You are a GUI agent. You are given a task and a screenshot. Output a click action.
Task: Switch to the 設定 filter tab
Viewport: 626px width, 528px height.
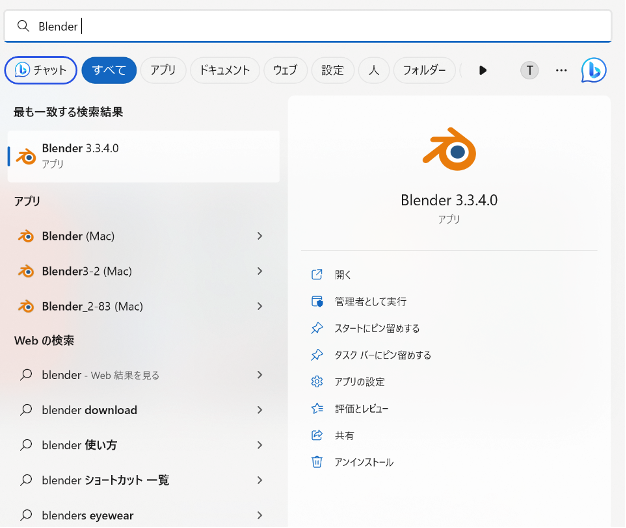coord(333,70)
